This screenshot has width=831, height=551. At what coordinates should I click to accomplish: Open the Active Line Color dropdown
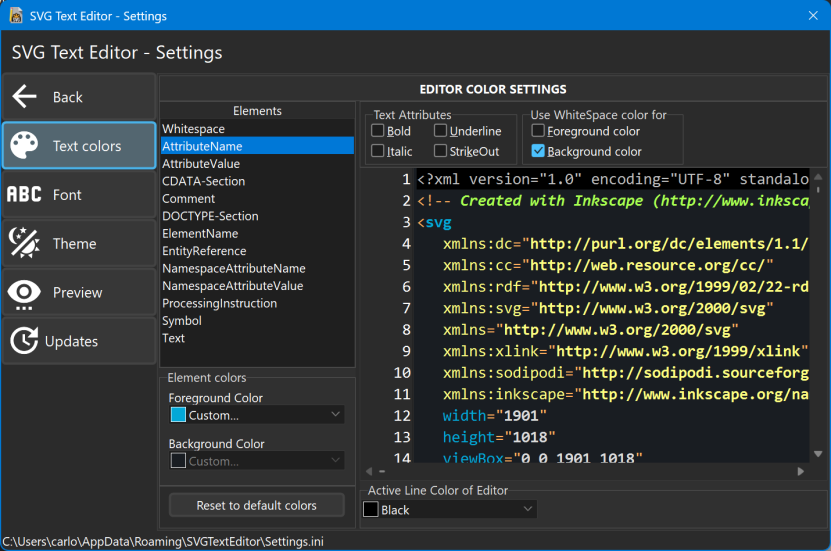click(449, 510)
